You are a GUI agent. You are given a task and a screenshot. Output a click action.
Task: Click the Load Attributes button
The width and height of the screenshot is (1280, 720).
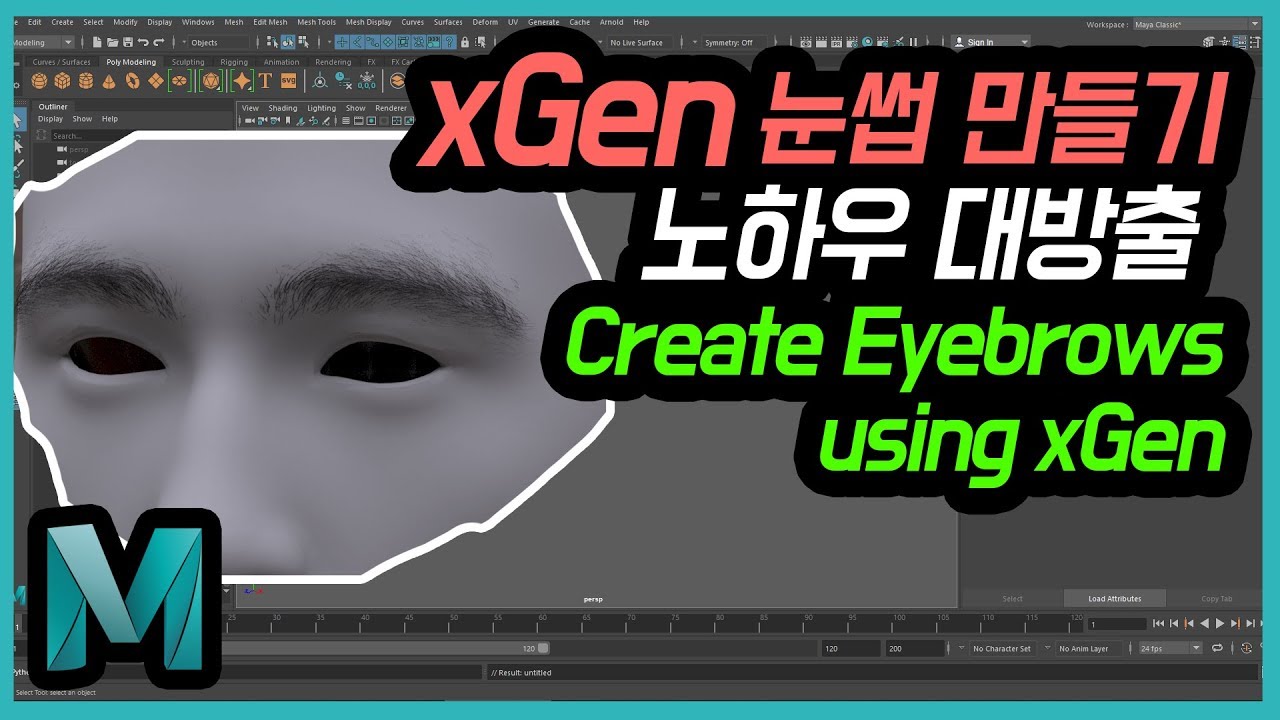point(1115,599)
